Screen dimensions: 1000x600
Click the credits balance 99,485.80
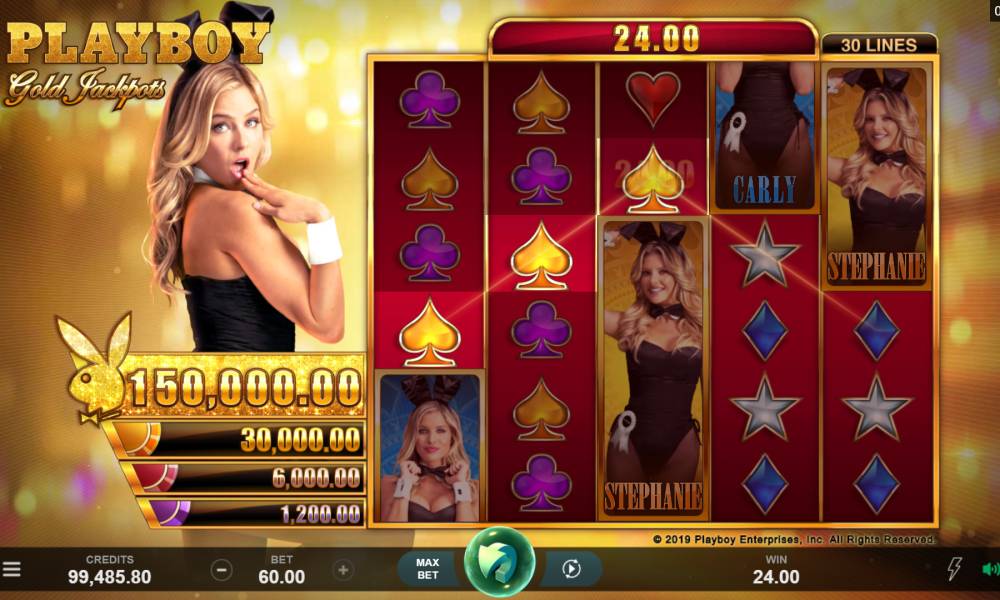click(x=110, y=577)
